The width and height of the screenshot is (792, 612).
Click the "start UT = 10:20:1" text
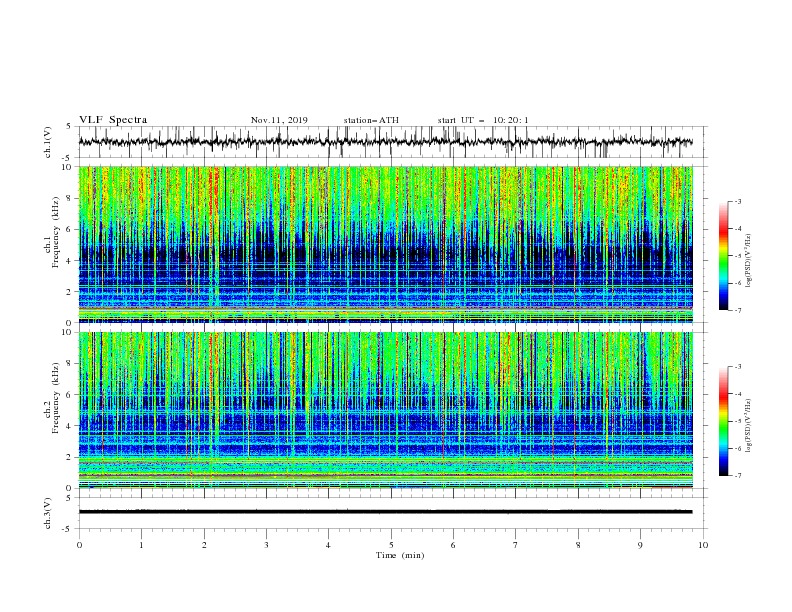[x=483, y=120]
